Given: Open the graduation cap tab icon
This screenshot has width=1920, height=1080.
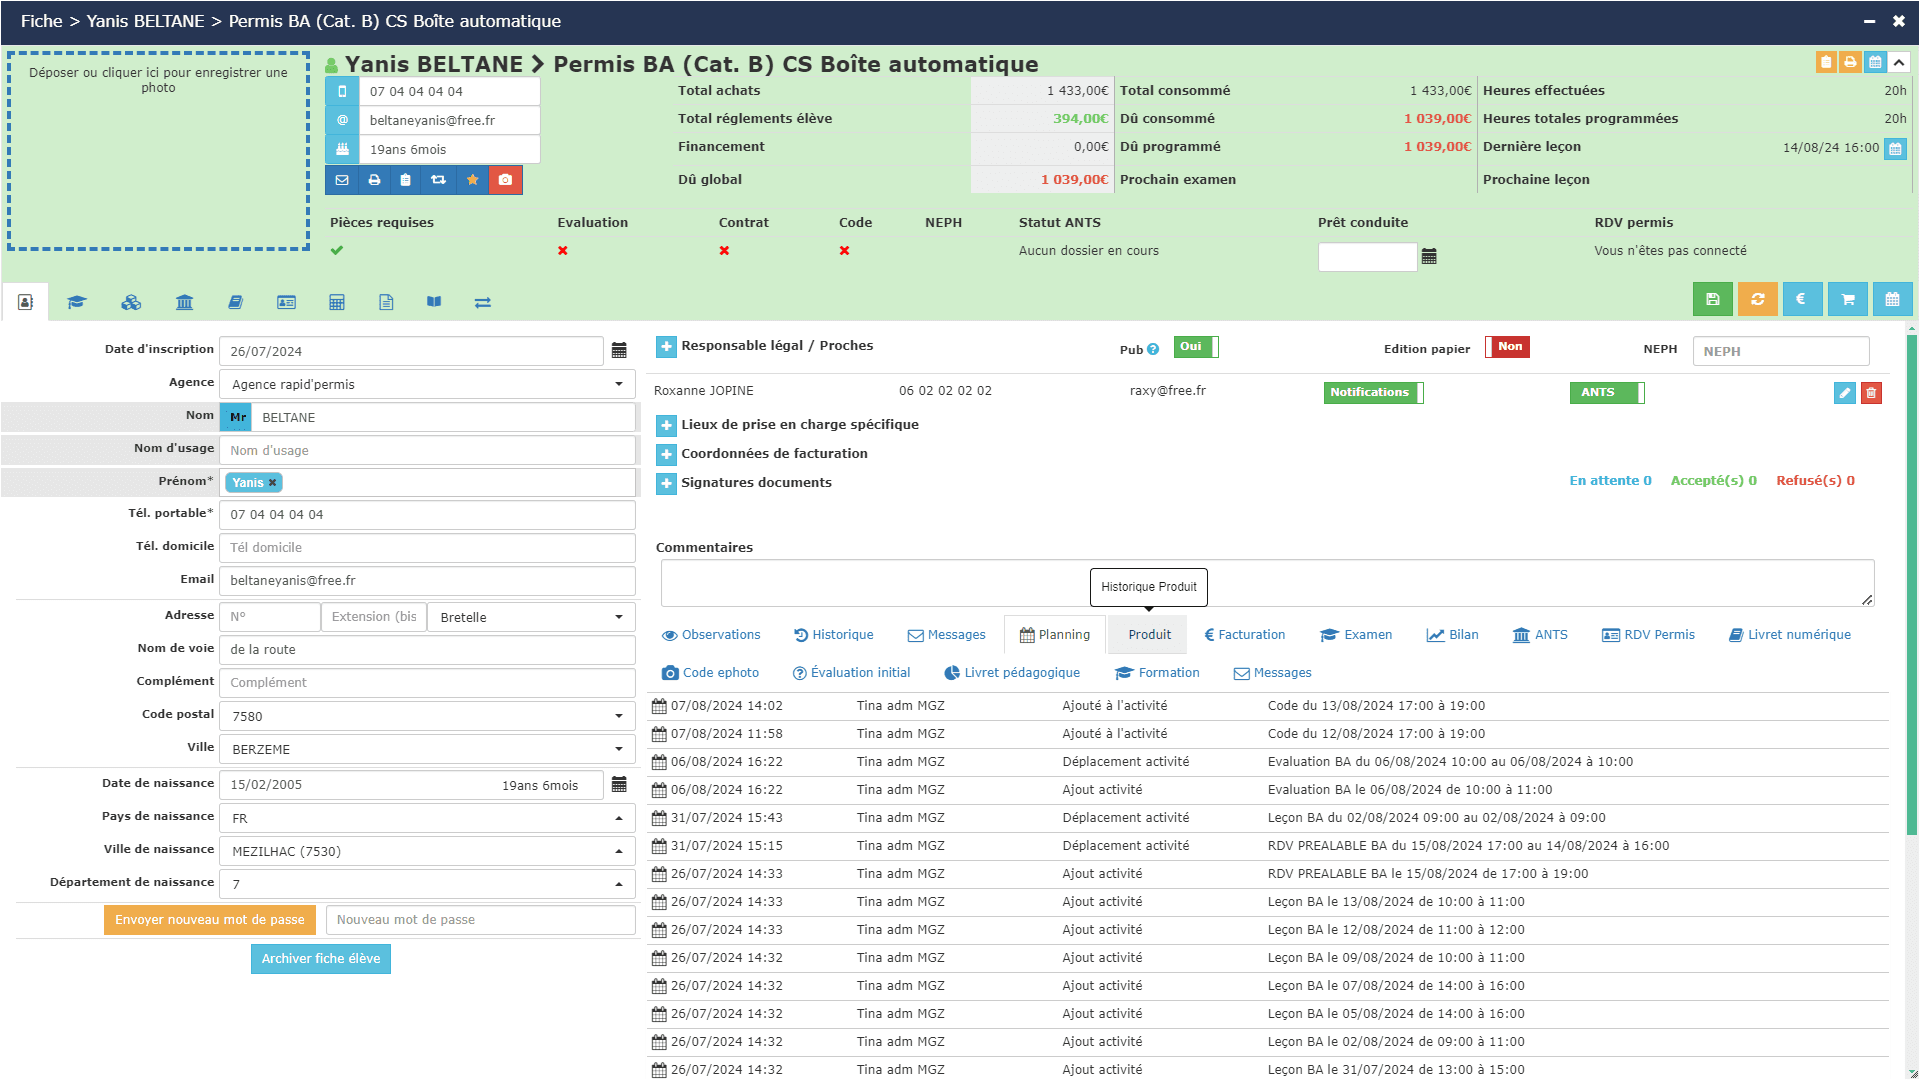Looking at the screenshot, I should tap(77, 302).
